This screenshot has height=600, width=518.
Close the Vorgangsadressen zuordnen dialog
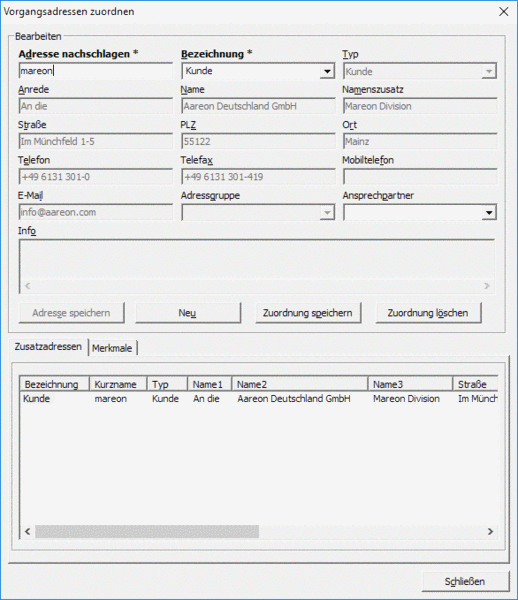[503, 12]
